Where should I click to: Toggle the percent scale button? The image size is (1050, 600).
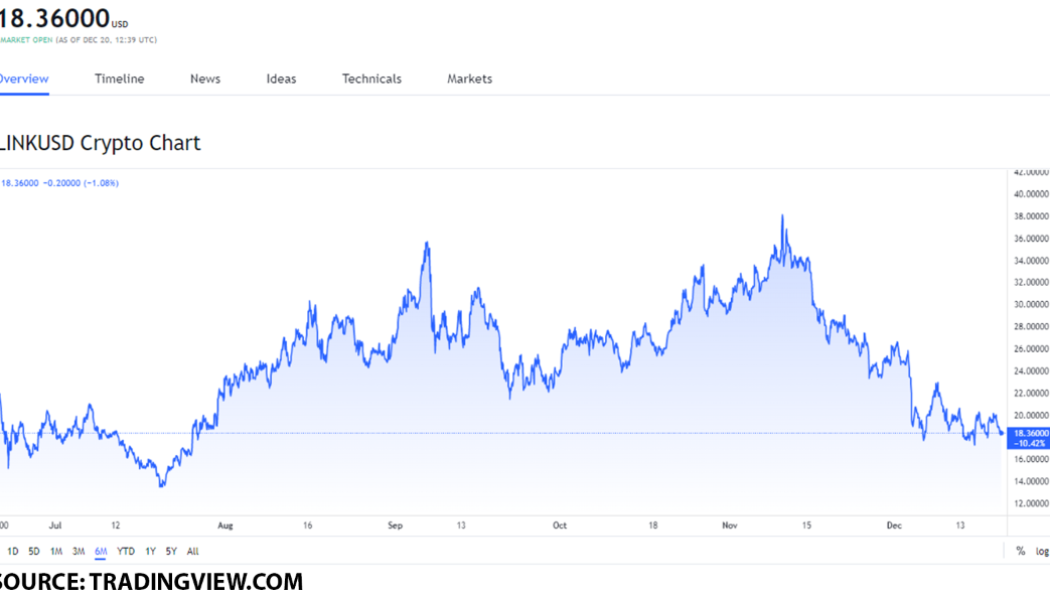pyautogui.click(x=1020, y=551)
